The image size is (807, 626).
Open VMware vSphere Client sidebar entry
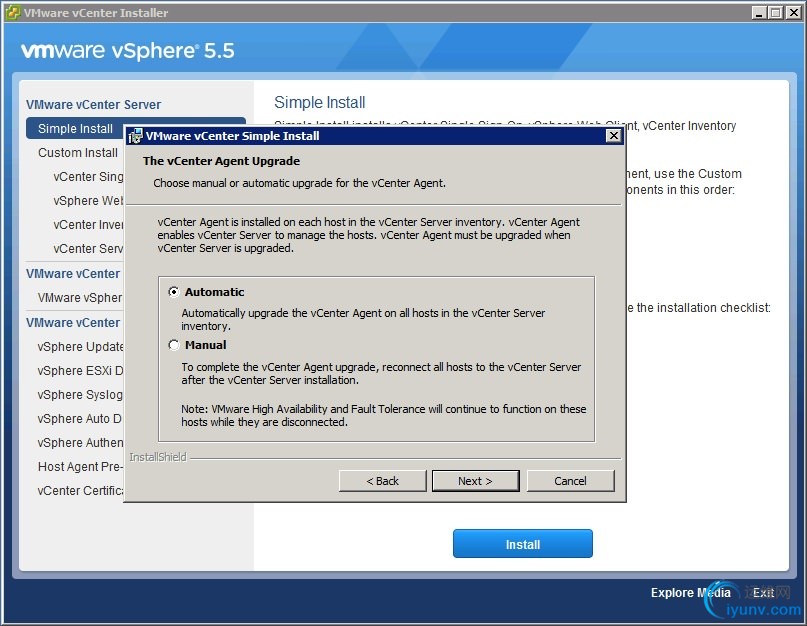[80, 298]
